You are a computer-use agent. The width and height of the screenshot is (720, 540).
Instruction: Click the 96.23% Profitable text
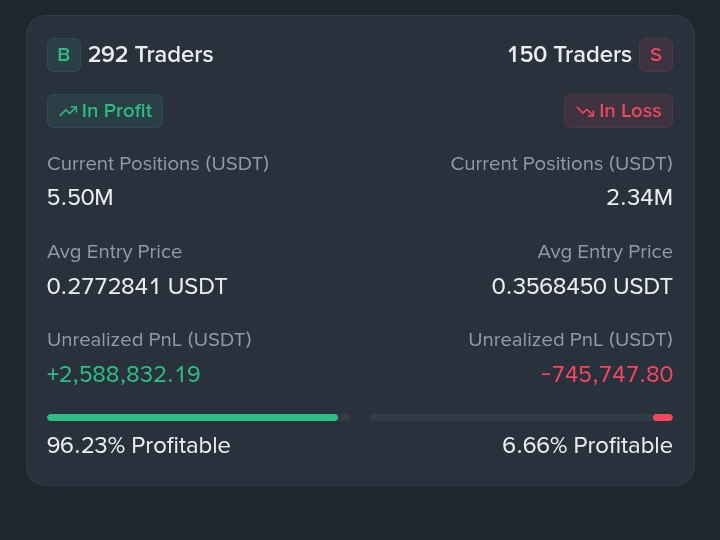pos(139,445)
